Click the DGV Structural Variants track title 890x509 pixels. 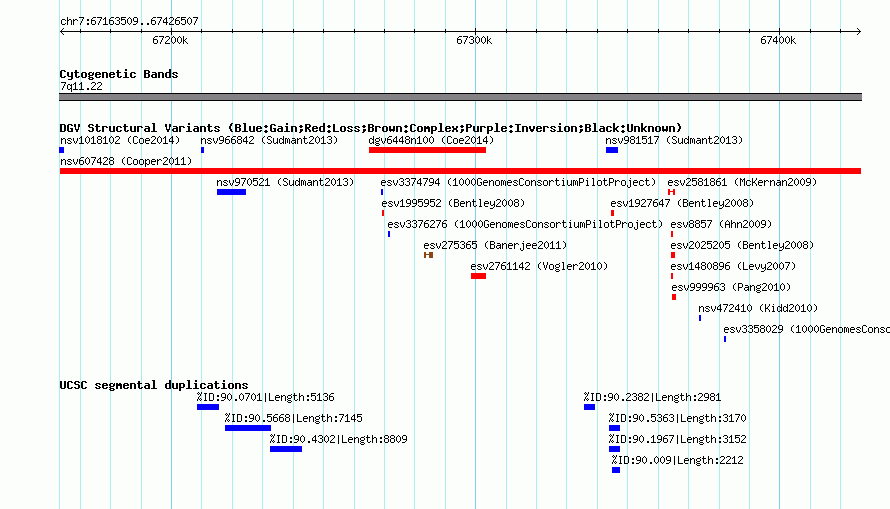click(x=371, y=128)
